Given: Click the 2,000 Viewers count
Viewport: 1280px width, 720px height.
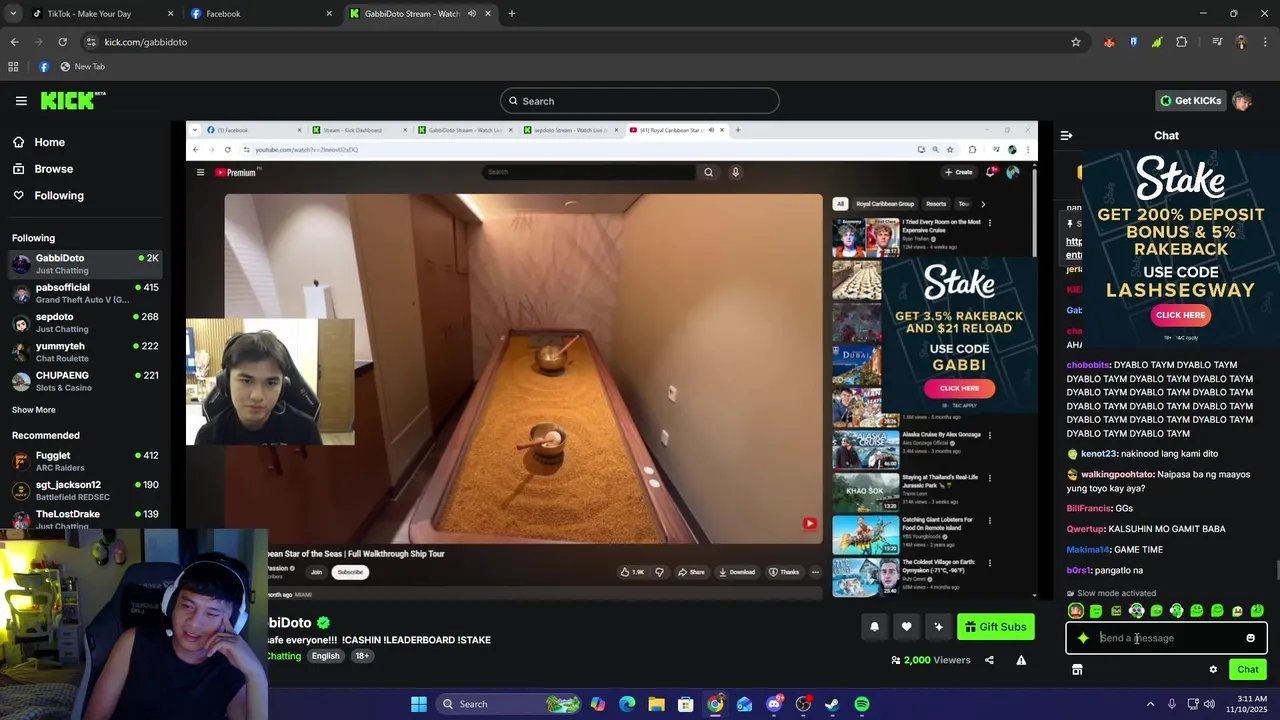Looking at the screenshot, I should tap(931, 660).
